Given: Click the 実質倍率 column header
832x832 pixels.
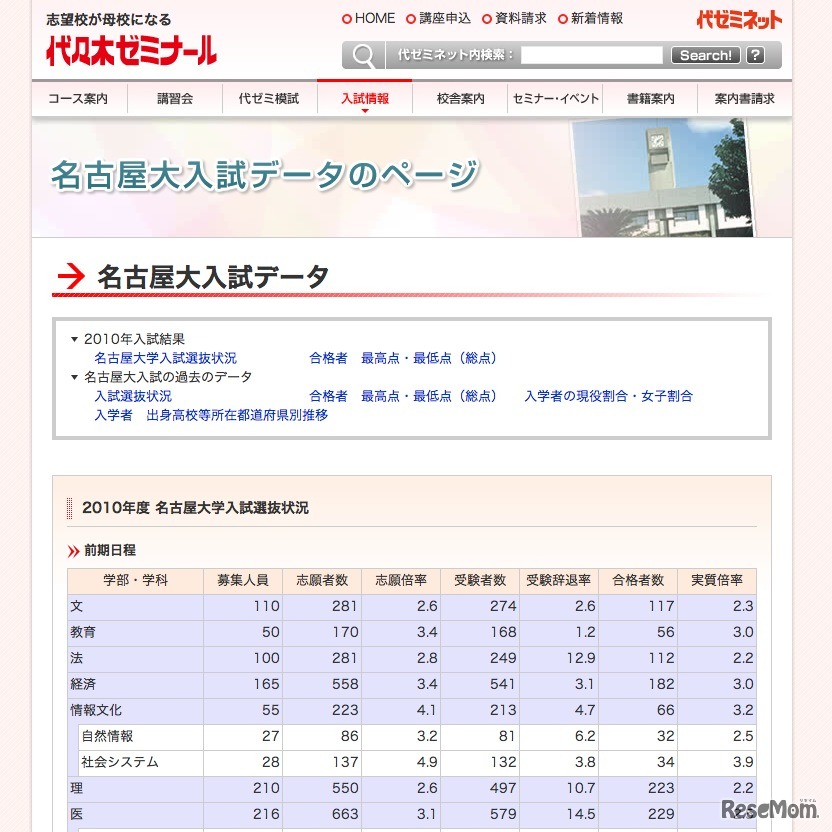Looking at the screenshot, I should tap(717, 580).
